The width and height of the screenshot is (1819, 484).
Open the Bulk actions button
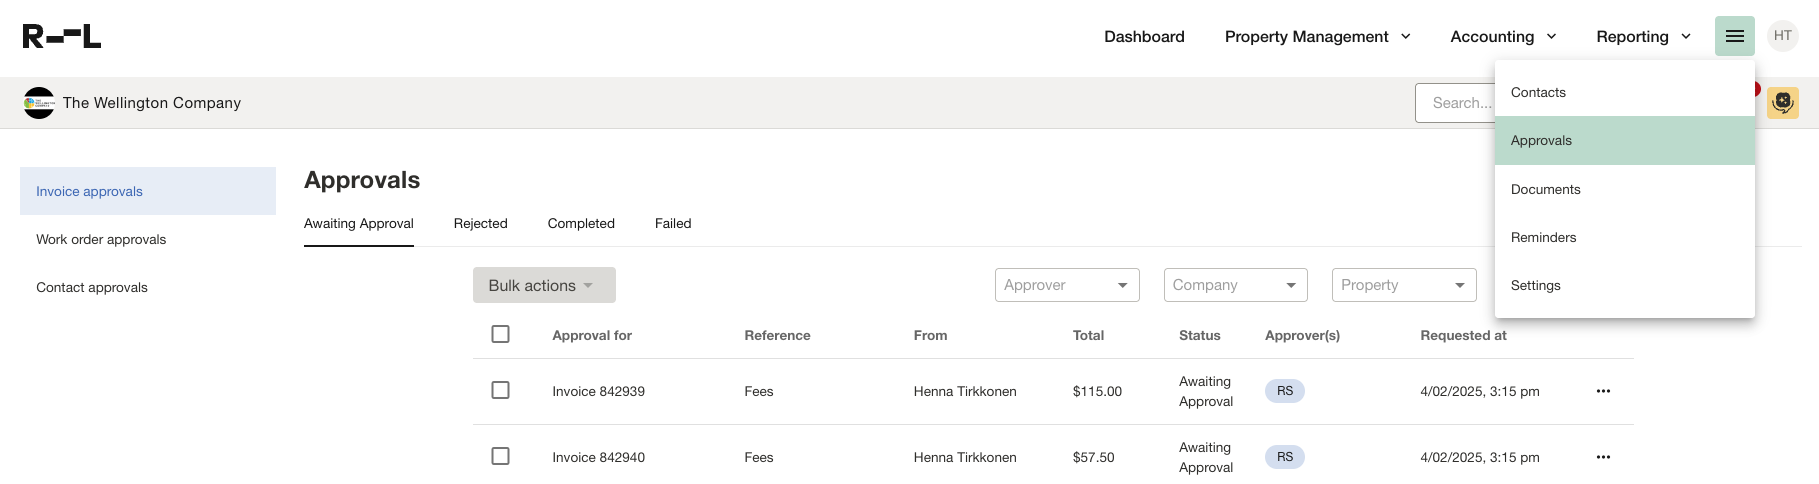[x=543, y=285]
